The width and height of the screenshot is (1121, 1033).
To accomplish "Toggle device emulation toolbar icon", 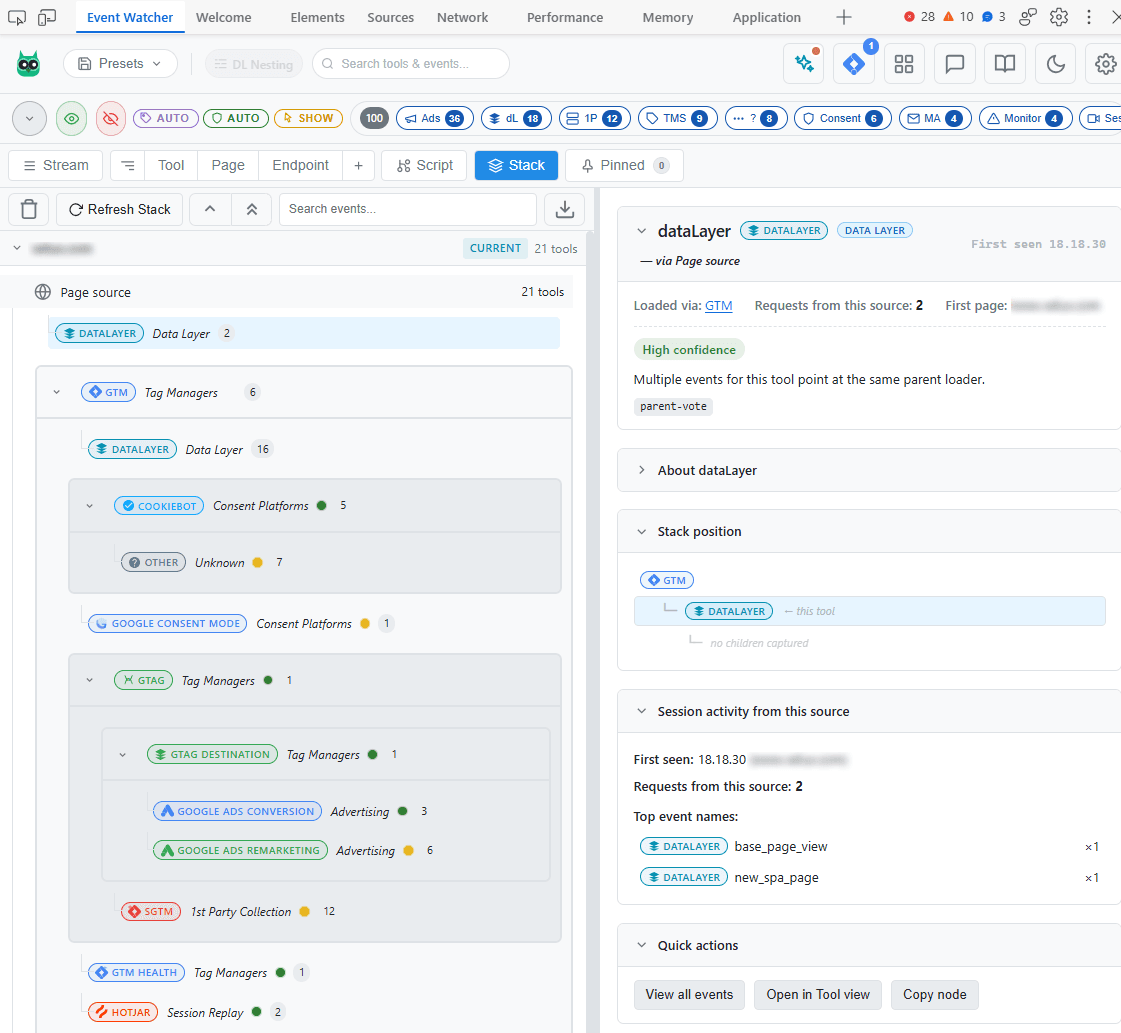I will pyautogui.click(x=47, y=17).
